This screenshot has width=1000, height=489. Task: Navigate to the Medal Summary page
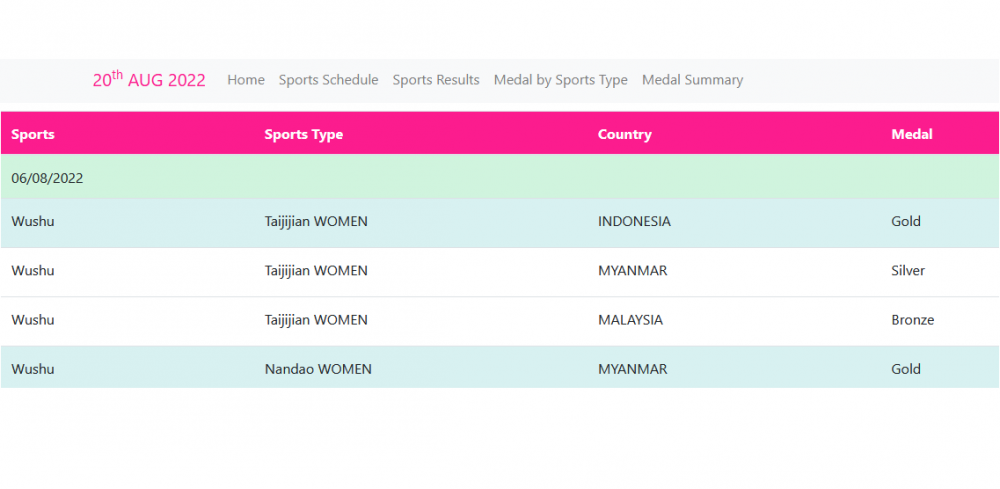(692, 80)
